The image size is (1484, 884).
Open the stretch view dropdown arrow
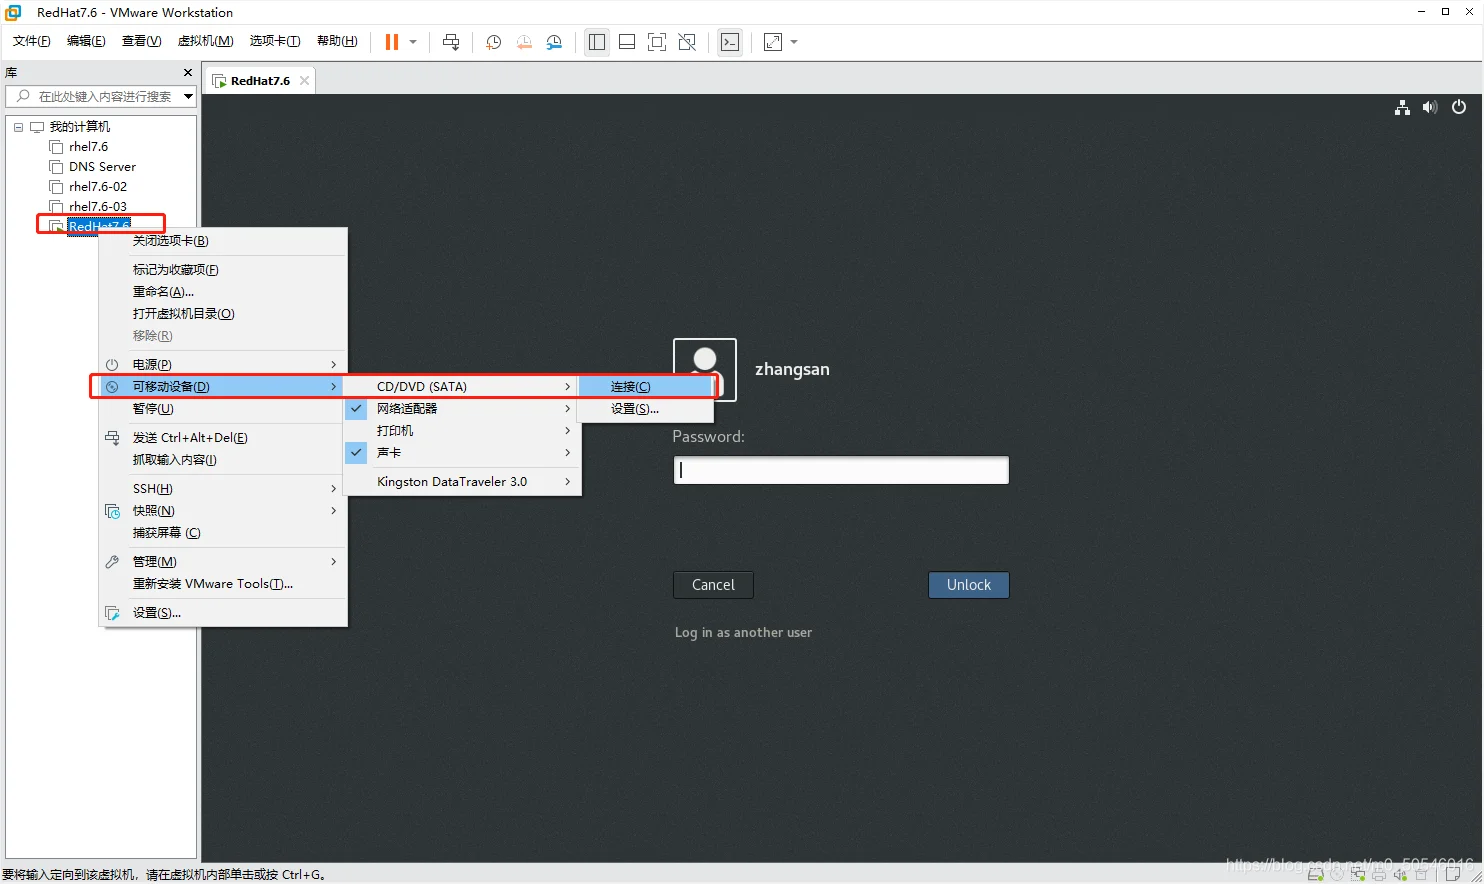(794, 42)
